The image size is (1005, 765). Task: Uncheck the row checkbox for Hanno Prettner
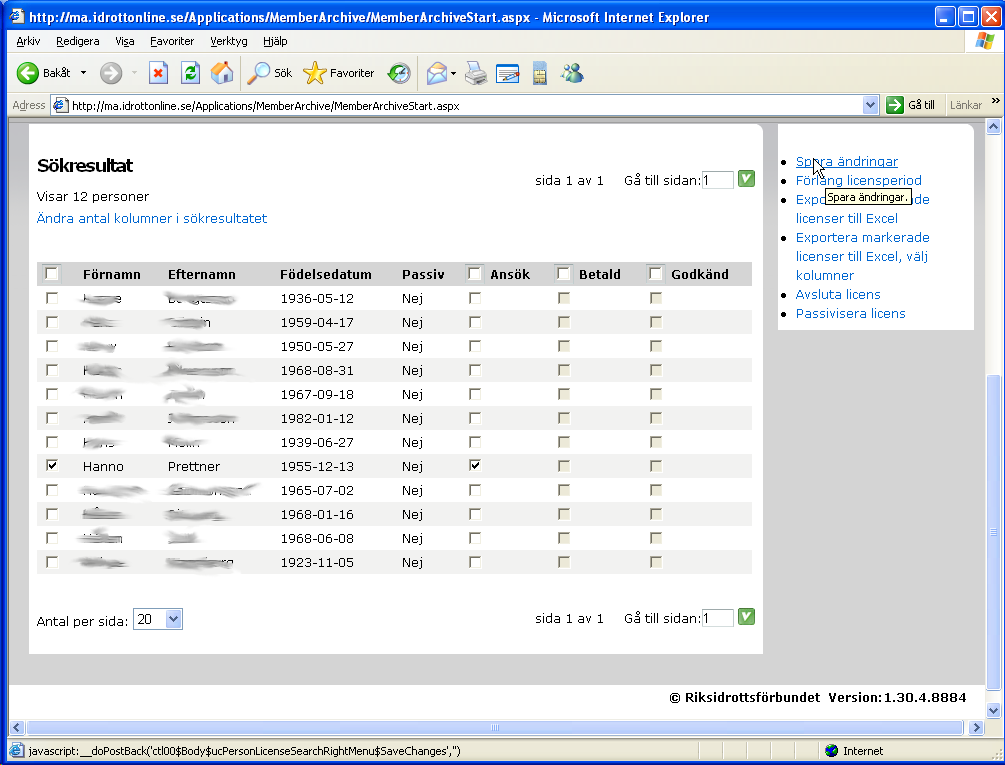pyautogui.click(x=52, y=466)
